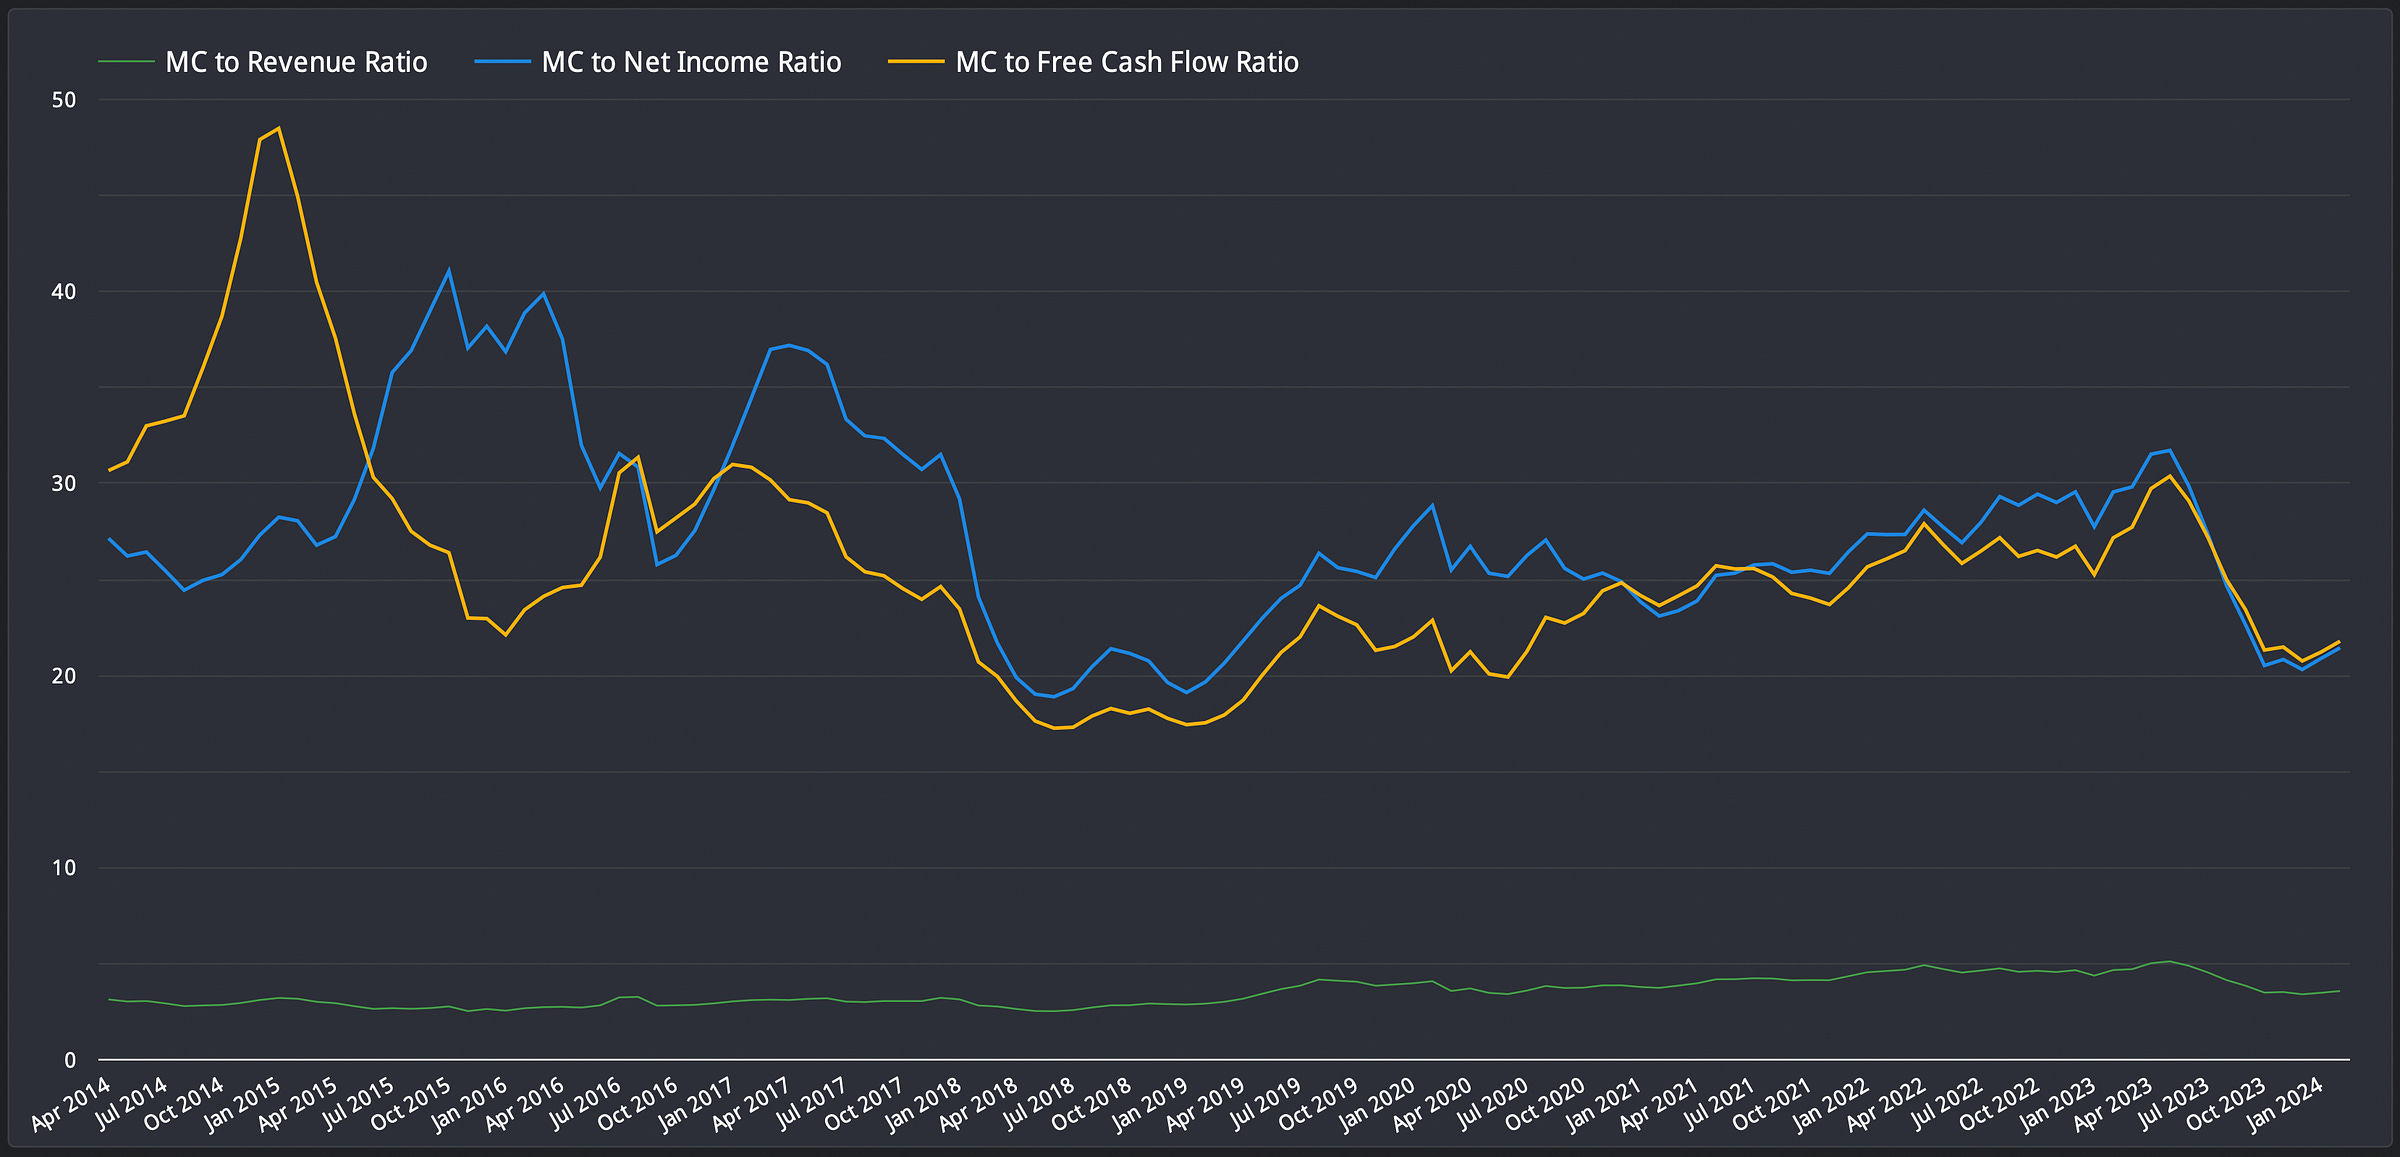Select the Apr 2014 x-axis label
This screenshot has height=1157, width=2400.
72,1104
